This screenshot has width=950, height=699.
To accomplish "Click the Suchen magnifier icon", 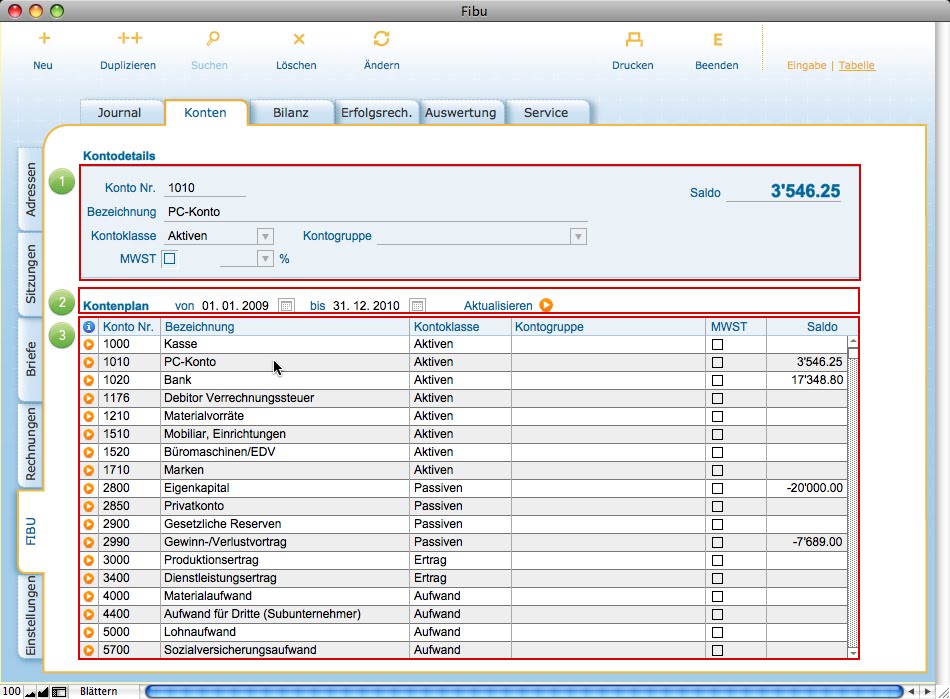I will click(212, 39).
